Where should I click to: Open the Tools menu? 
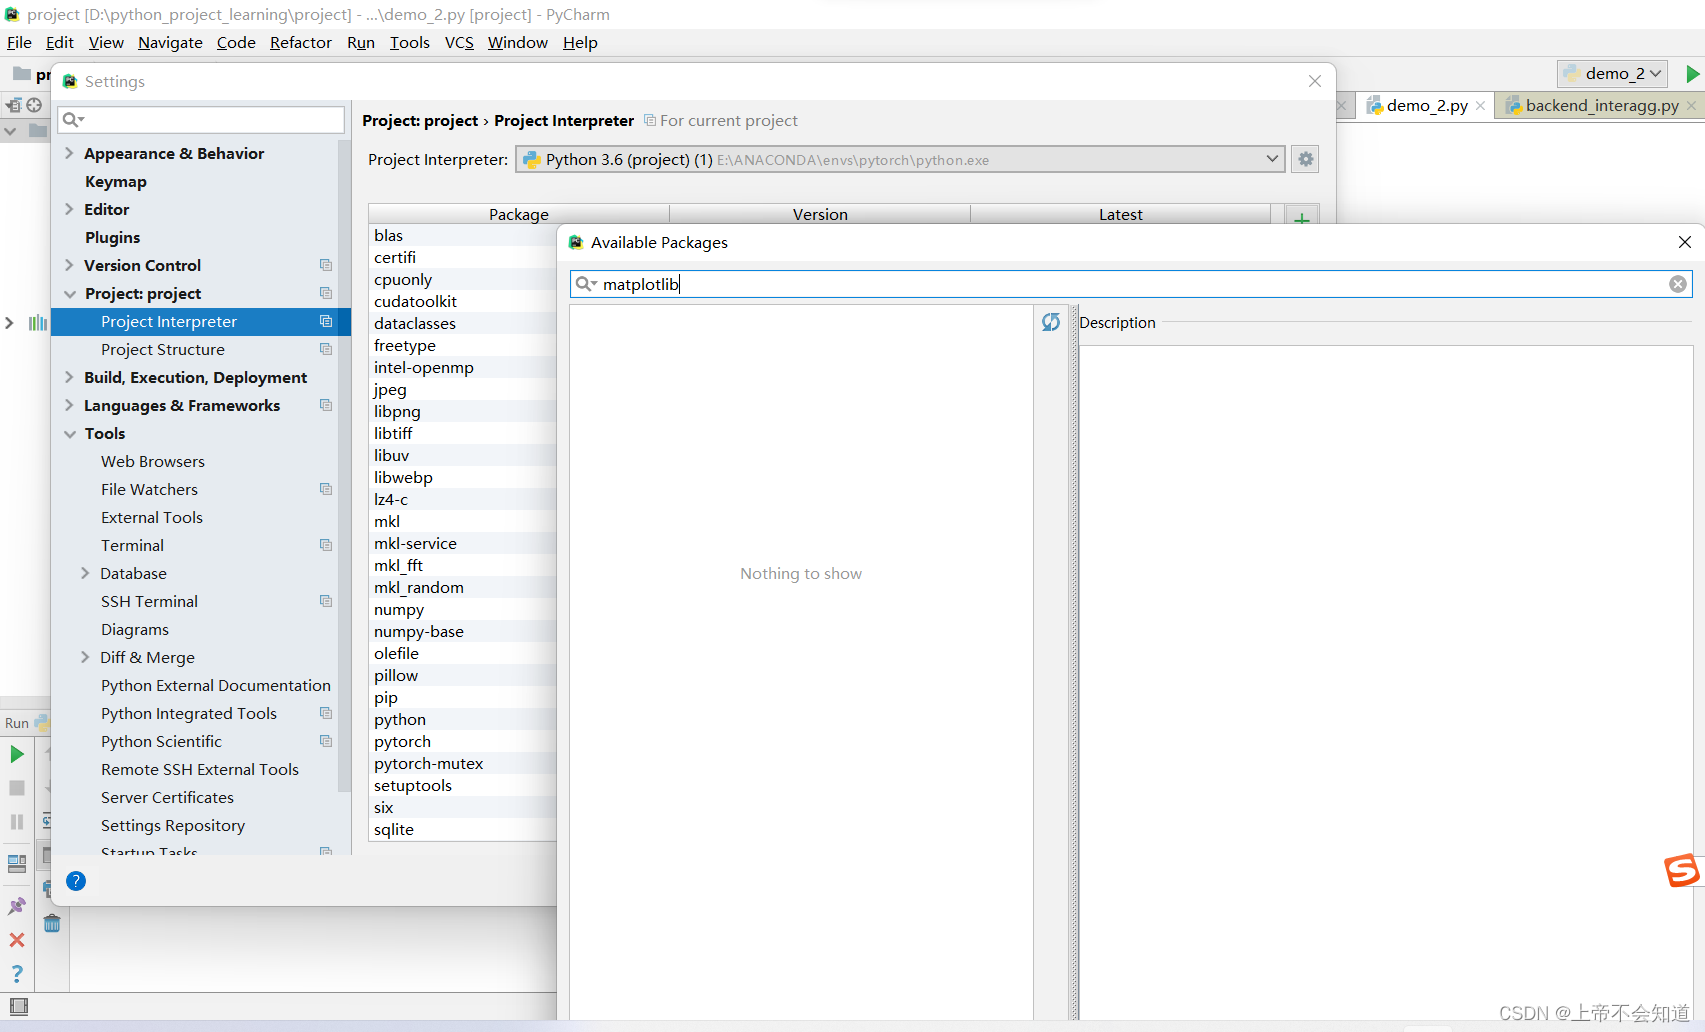(x=409, y=42)
